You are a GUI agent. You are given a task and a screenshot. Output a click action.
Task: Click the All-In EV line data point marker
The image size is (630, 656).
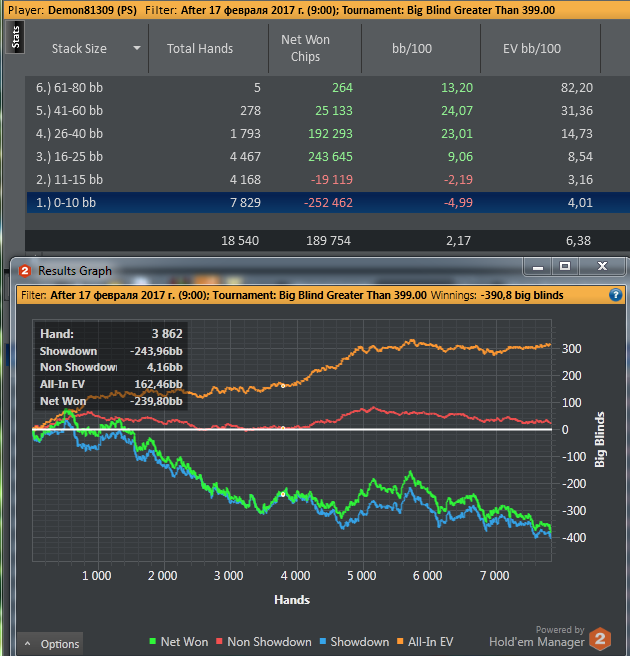point(283,386)
